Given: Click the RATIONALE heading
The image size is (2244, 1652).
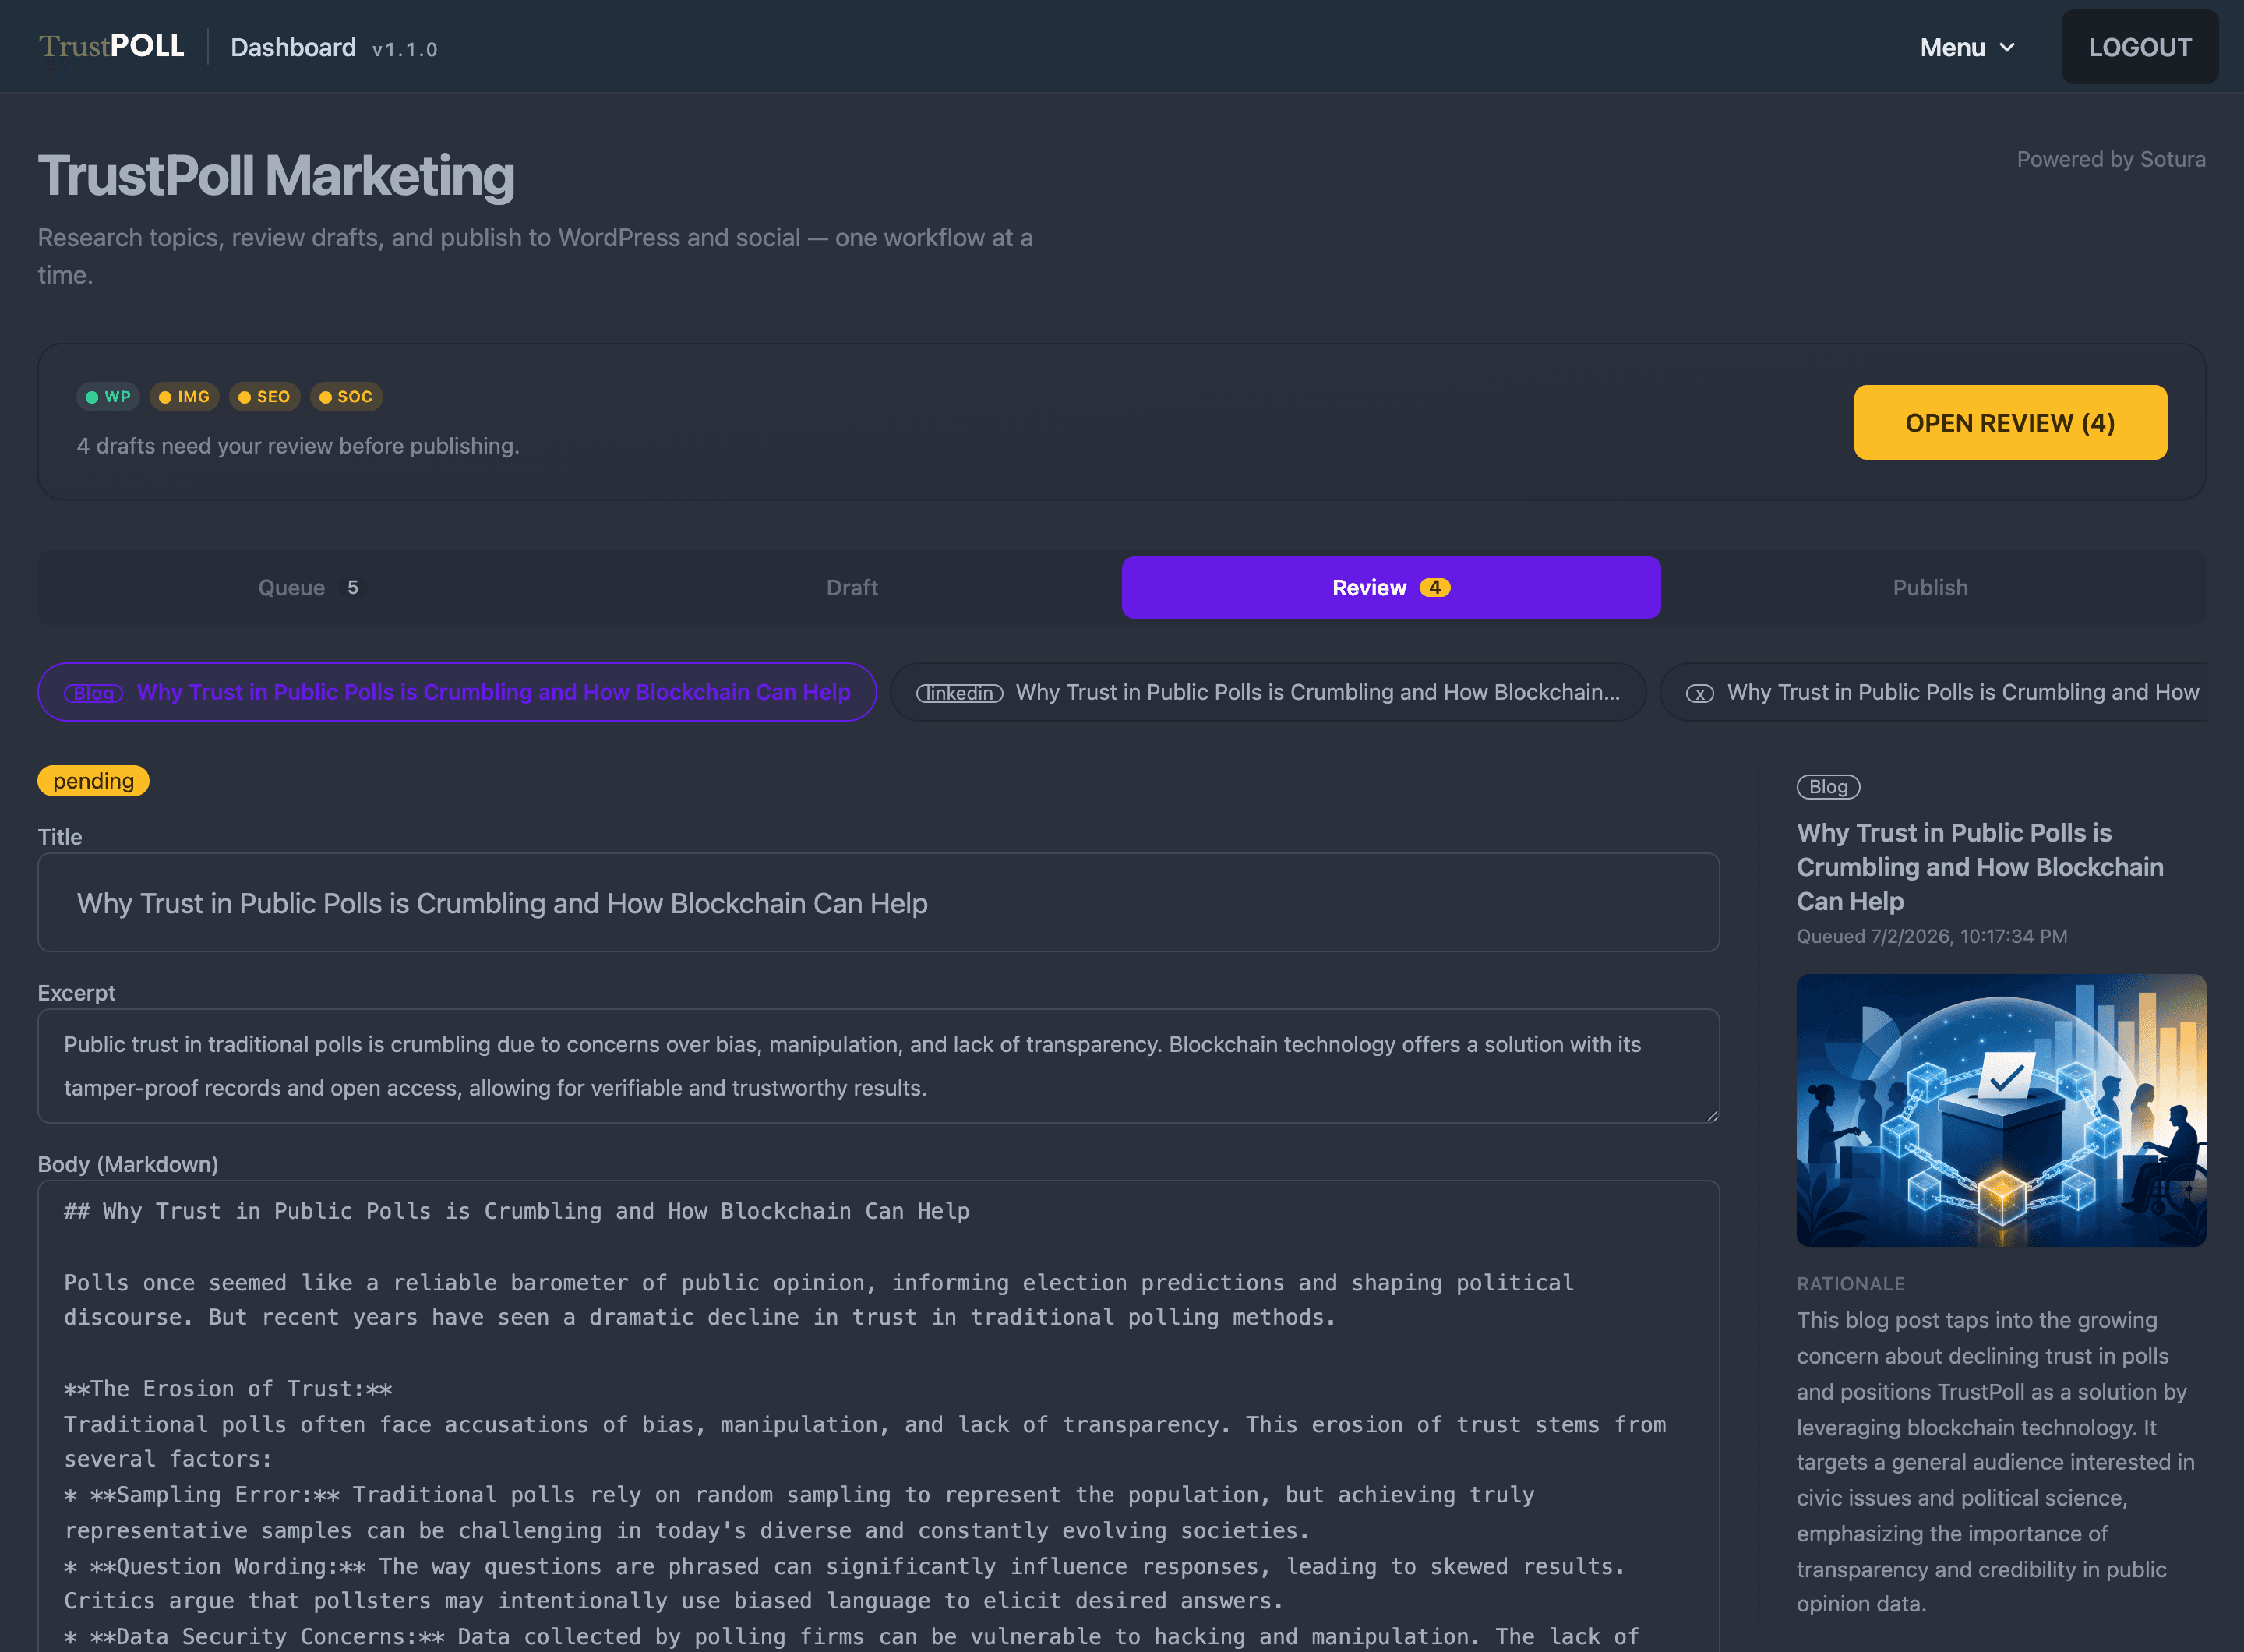Looking at the screenshot, I should (1851, 1284).
